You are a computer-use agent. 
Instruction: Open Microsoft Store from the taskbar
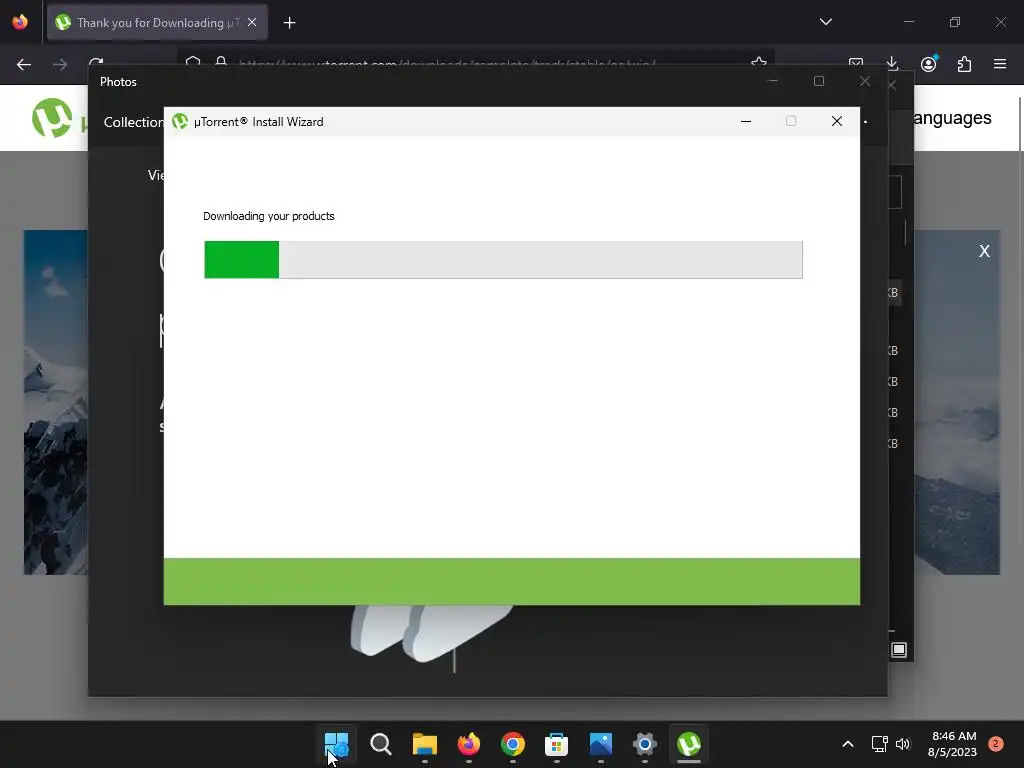coord(556,744)
